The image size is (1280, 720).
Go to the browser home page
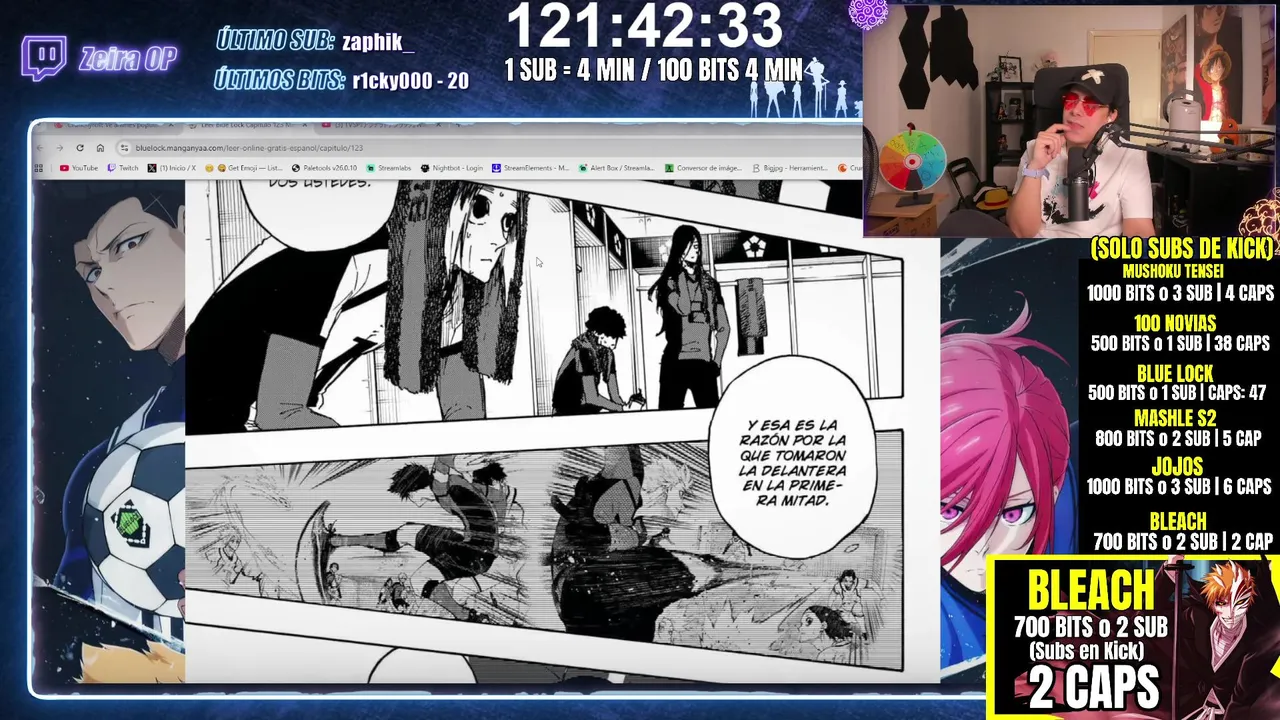pos(98,148)
